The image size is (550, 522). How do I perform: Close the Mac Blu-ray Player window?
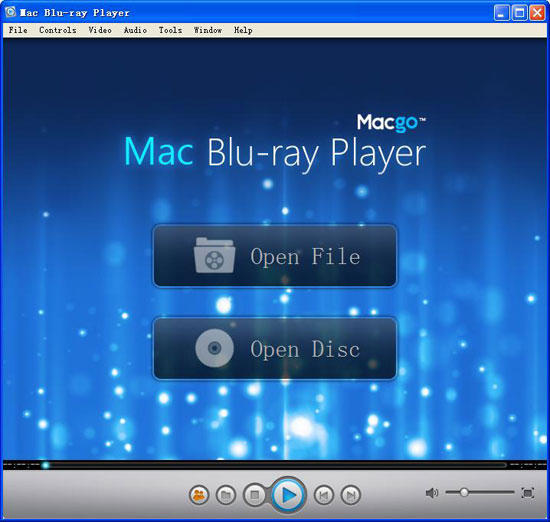click(537, 13)
